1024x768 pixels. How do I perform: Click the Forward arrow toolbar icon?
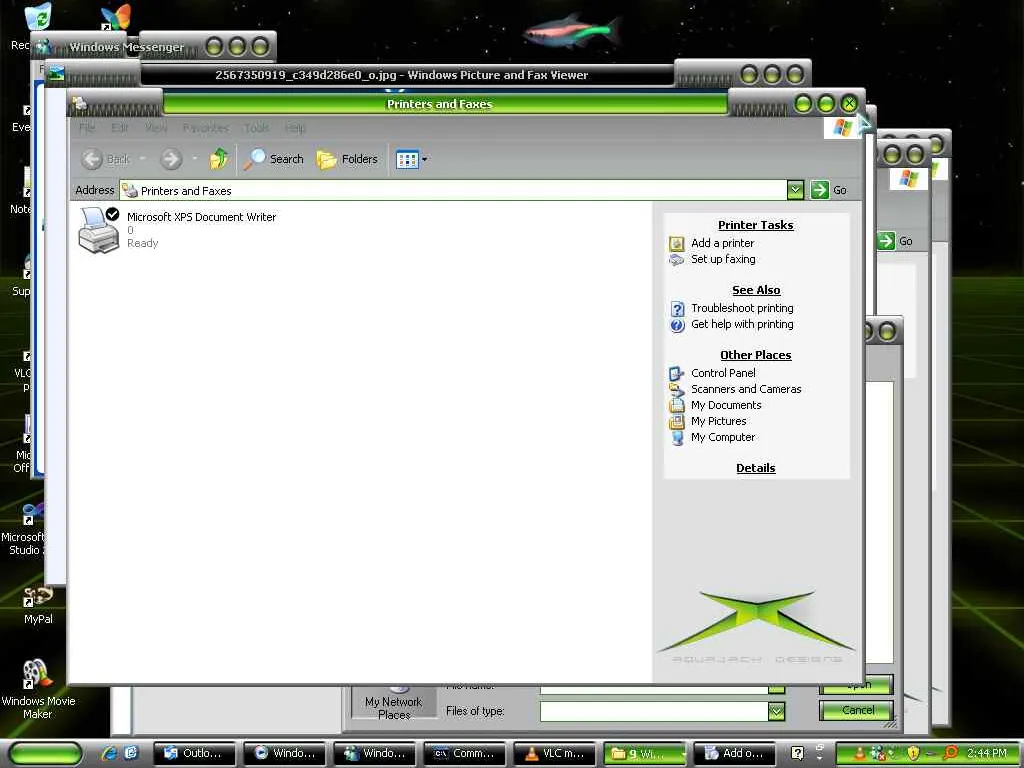point(171,159)
